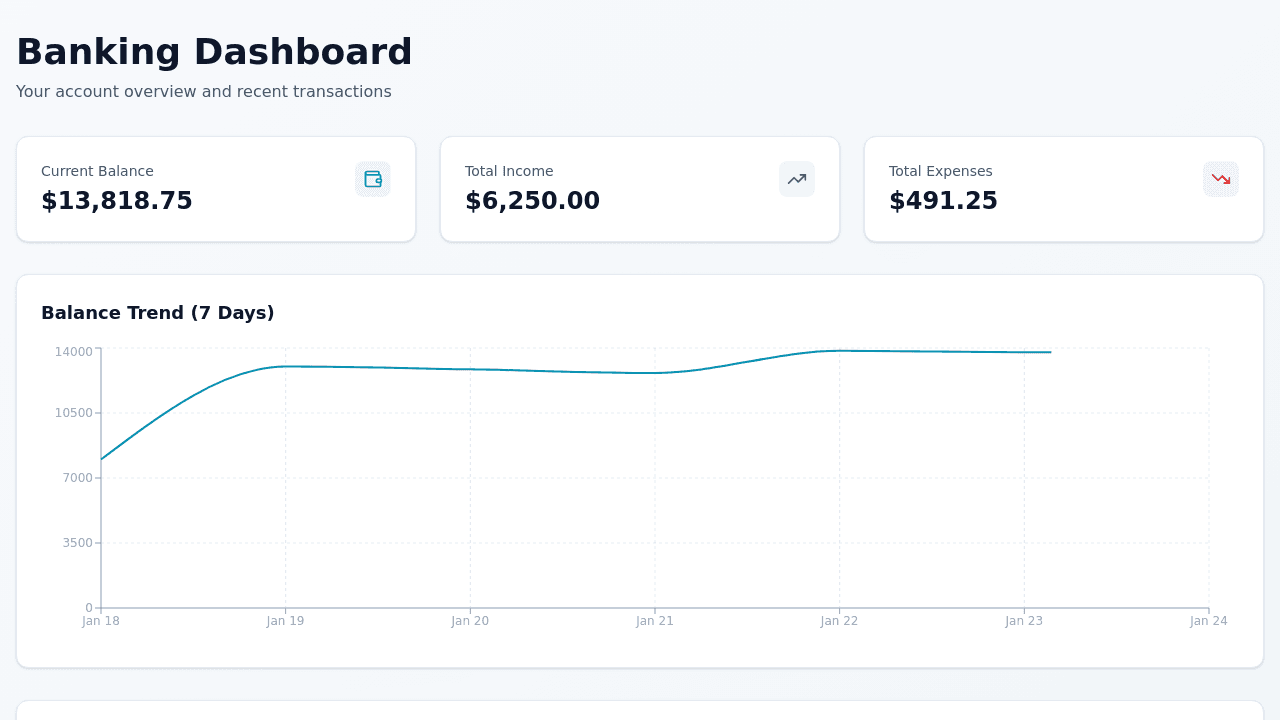The height and width of the screenshot is (720, 1280).
Task: Click the account overview subtitle text
Action: 203,91
